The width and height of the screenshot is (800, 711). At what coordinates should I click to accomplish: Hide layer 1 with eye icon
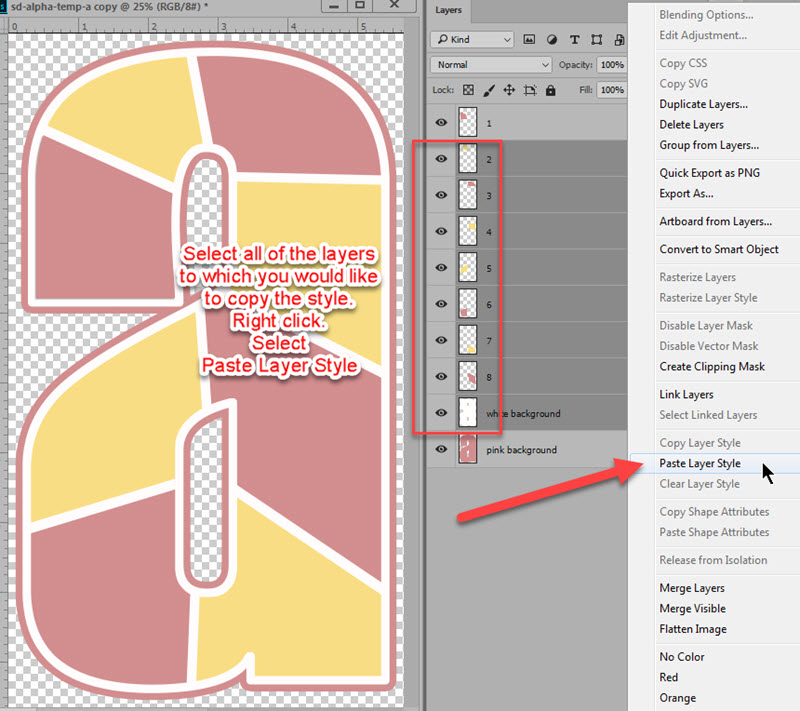[441, 122]
